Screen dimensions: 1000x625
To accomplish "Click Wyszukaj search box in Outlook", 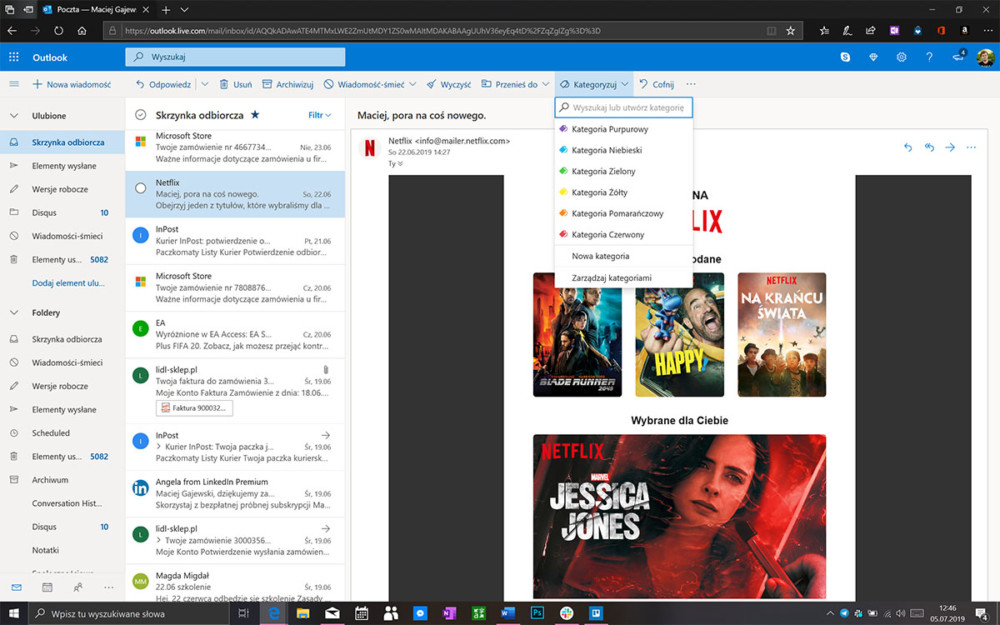I will coord(235,57).
